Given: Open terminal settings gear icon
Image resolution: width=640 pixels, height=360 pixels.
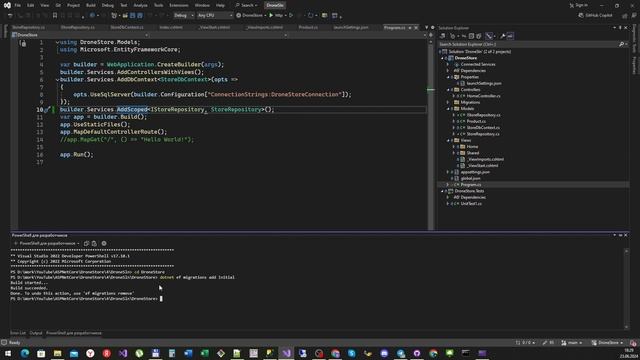Looking at the screenshot, I should click(x=104, y=243).
